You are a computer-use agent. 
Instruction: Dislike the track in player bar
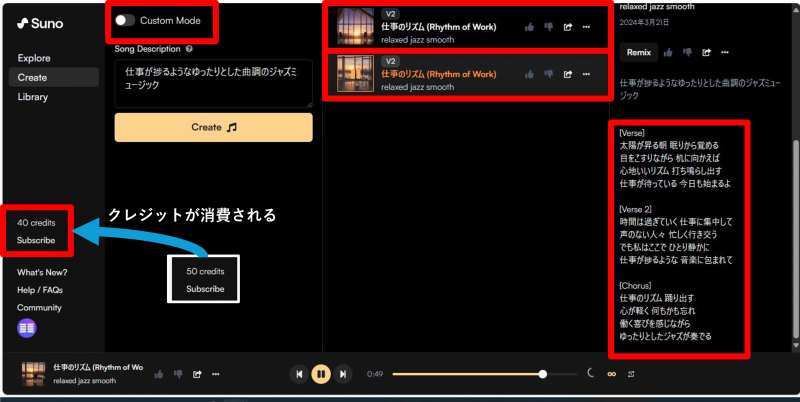click(178, 374)
